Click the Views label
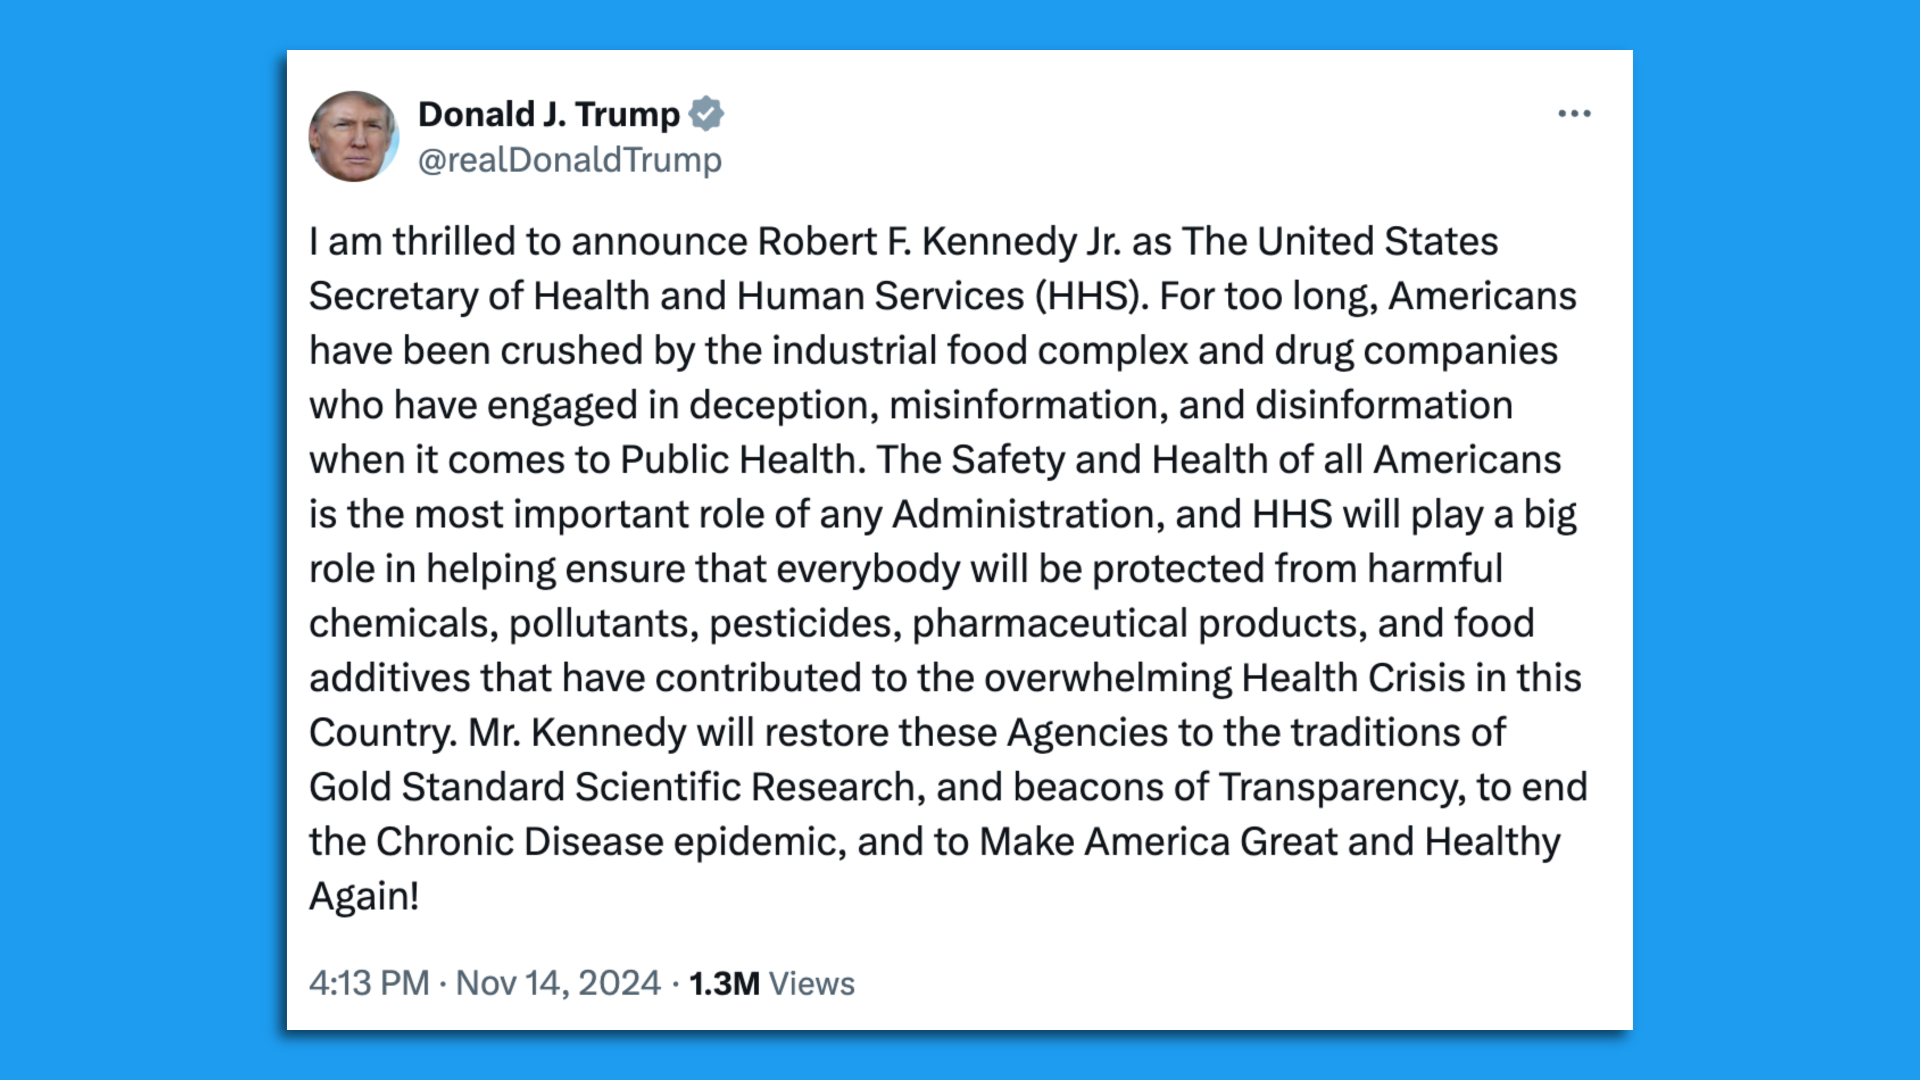Screen dimensions: 1920x1080 point(812,984)
